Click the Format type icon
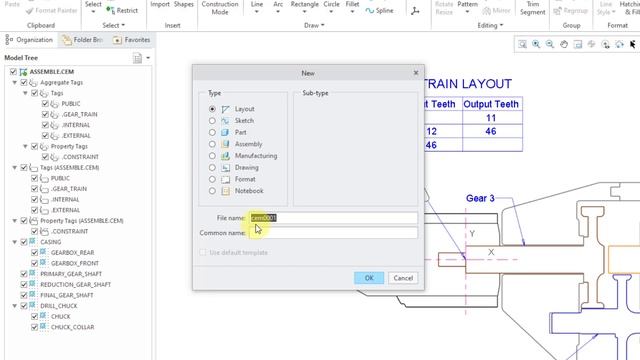The height and width of the screenshot is (360, 640). click(225, 179)
